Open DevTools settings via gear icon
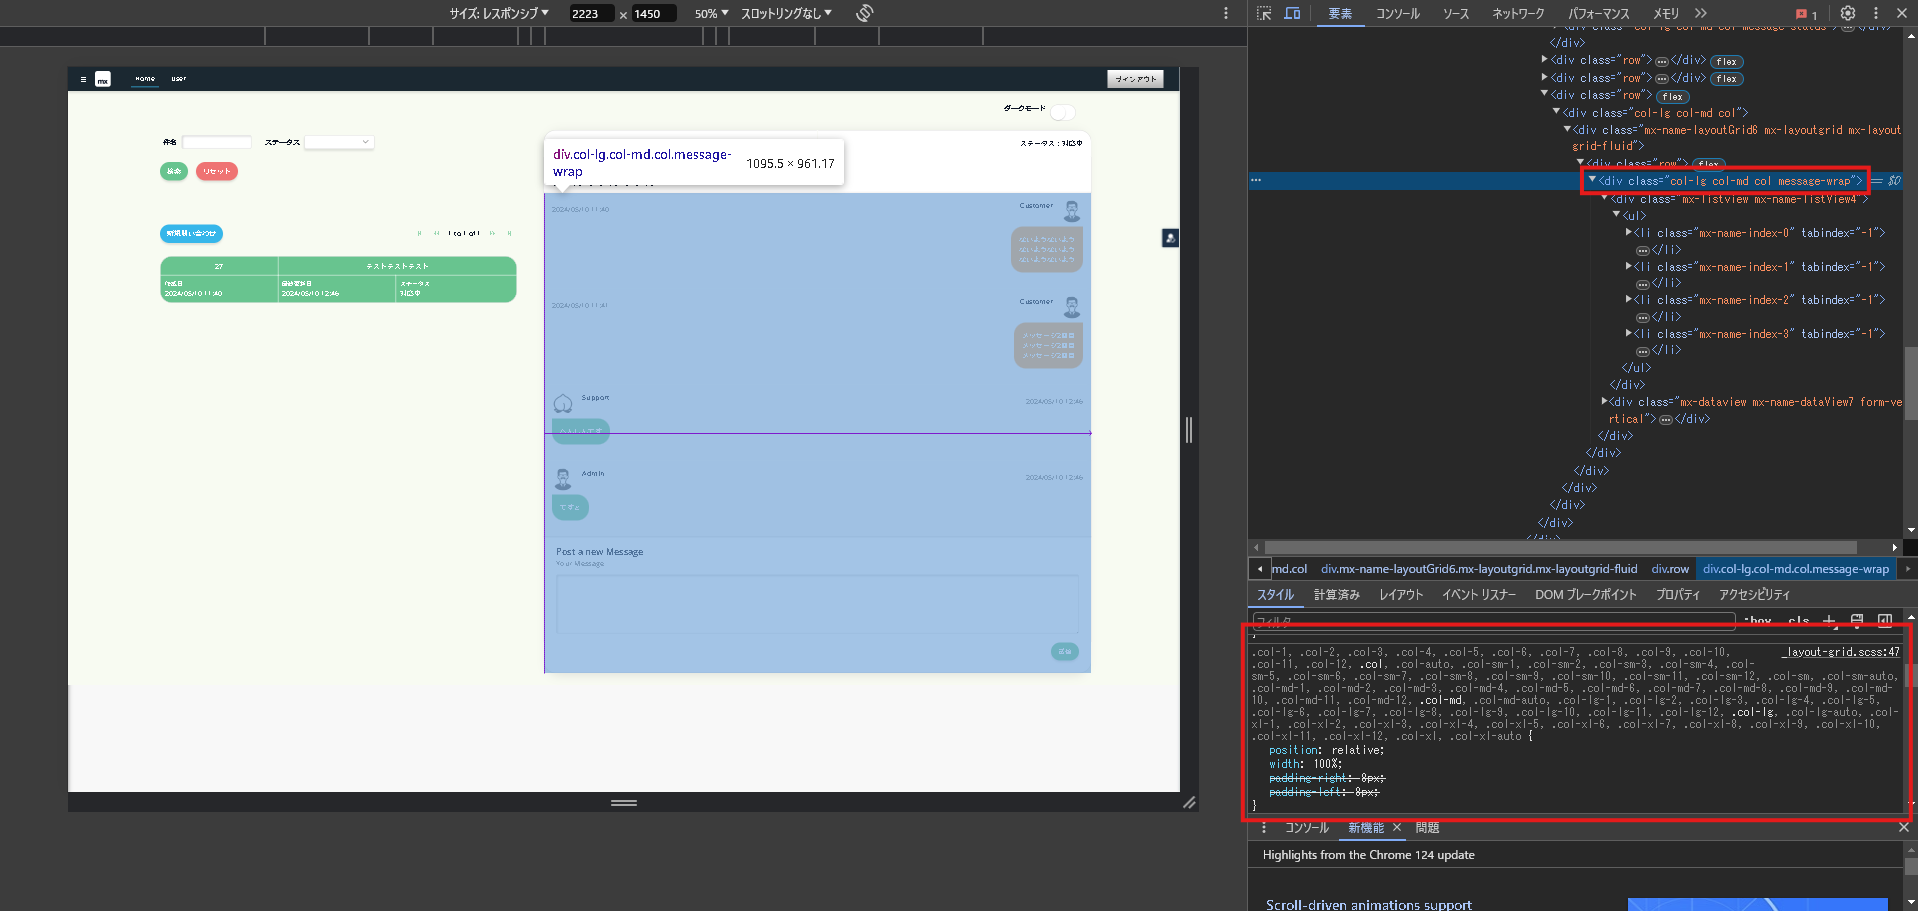The image size is (1918, 911). coord(1847,13)
